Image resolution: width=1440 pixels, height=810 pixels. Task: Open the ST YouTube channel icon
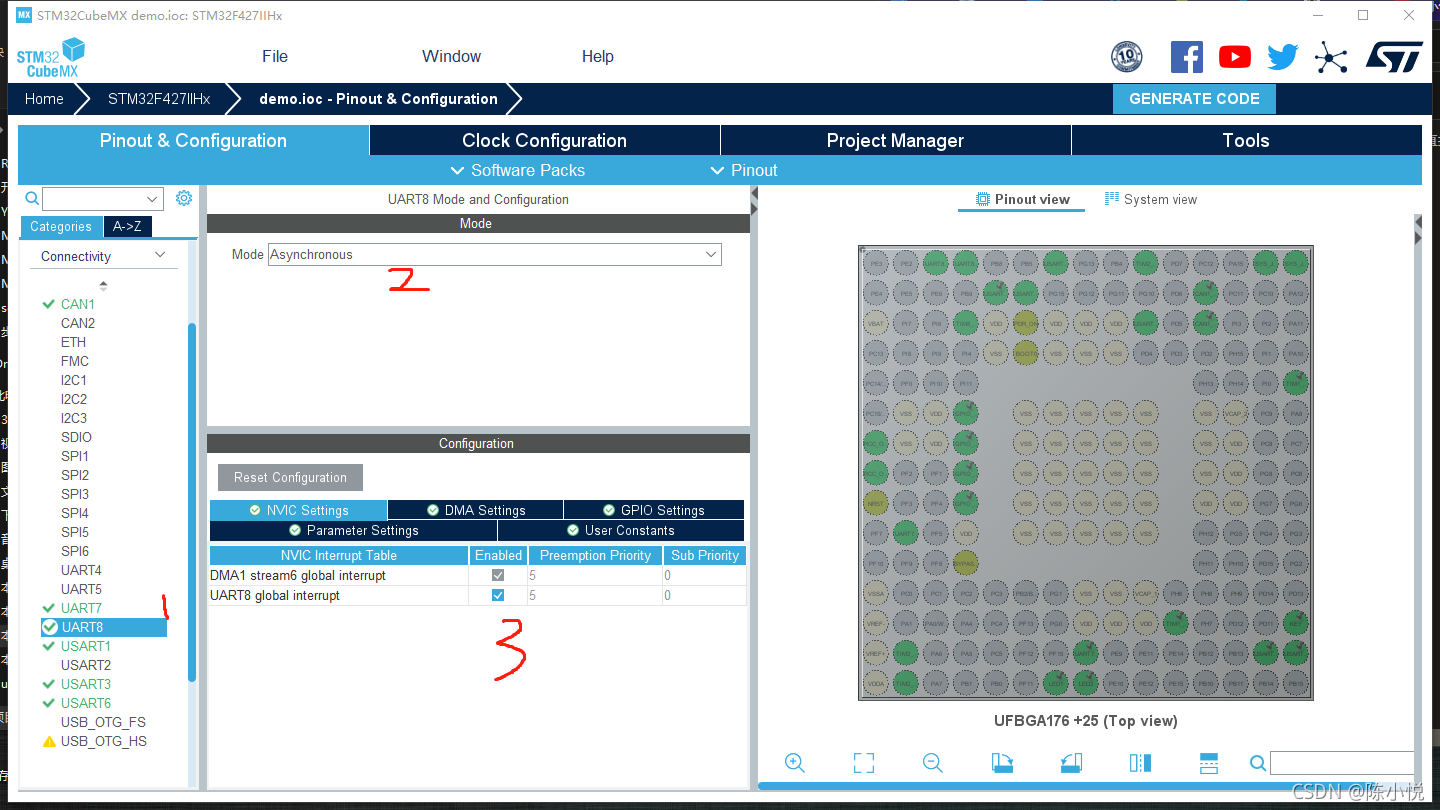(1235, 57)
